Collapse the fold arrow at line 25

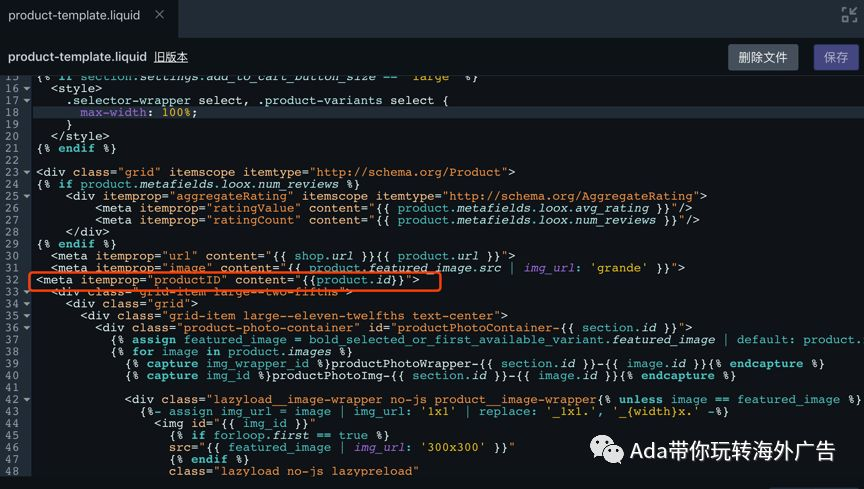(x=26, y=196)
